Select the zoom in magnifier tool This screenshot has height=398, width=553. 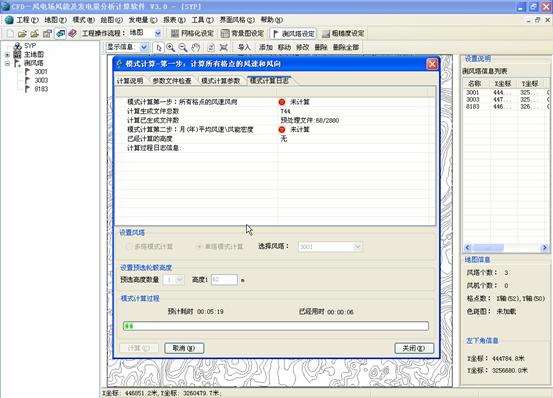tap(171, 47)
